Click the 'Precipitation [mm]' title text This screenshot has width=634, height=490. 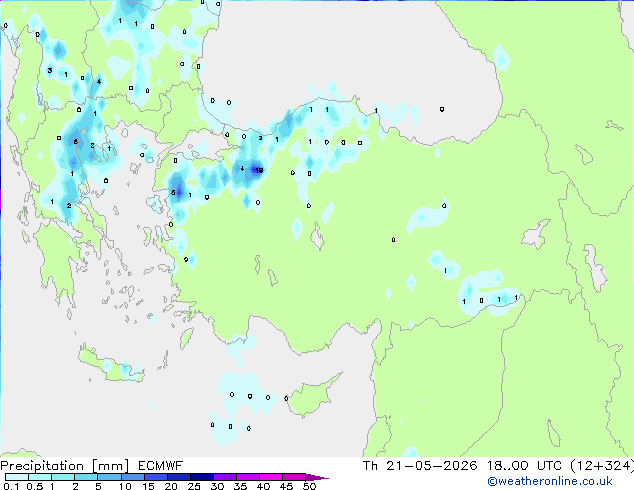(64, 466)
